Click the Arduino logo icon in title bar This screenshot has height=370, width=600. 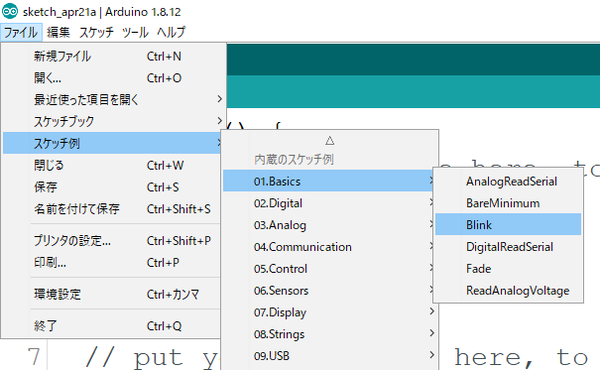pyautogui.click(x=10, y=11)
